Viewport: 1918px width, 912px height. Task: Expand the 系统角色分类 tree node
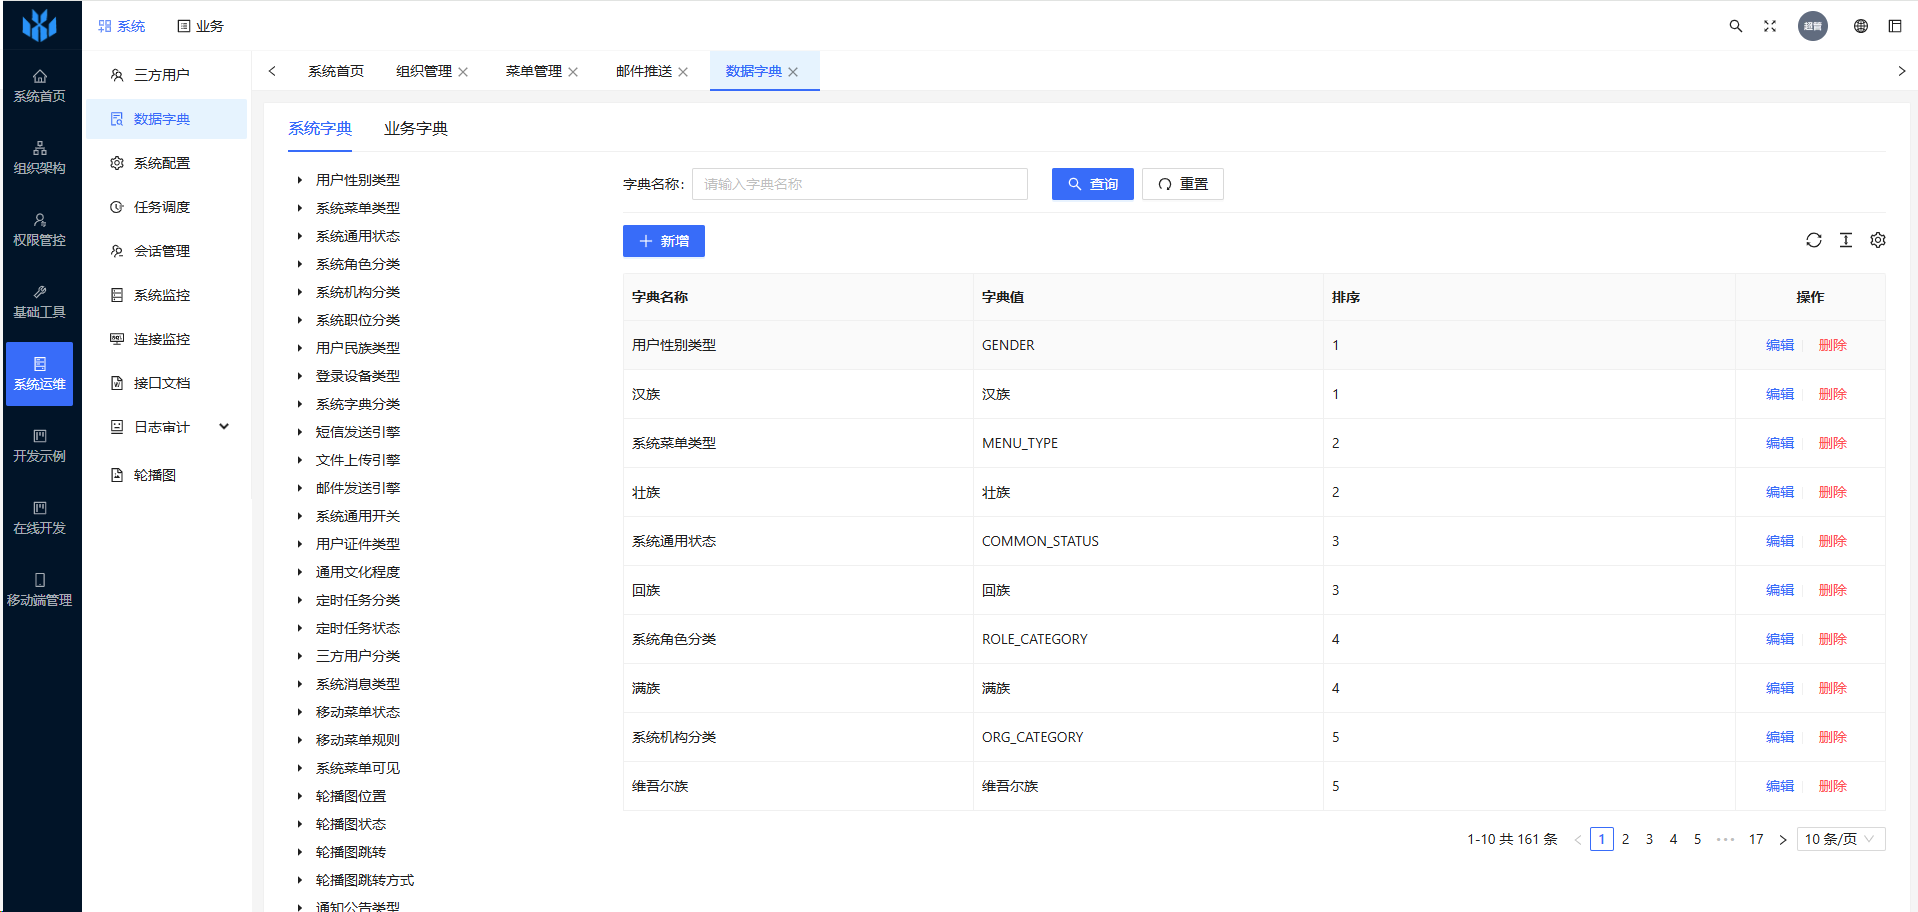[x=299, y=264]
